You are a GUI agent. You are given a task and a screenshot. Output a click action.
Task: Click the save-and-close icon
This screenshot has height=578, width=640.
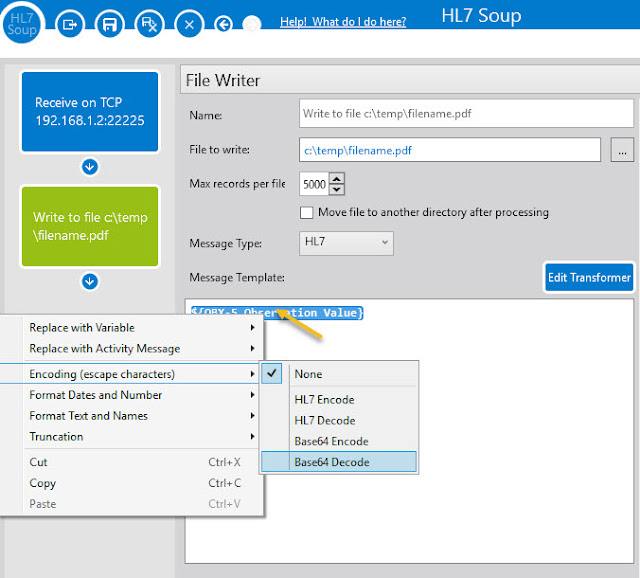[149, 23]
